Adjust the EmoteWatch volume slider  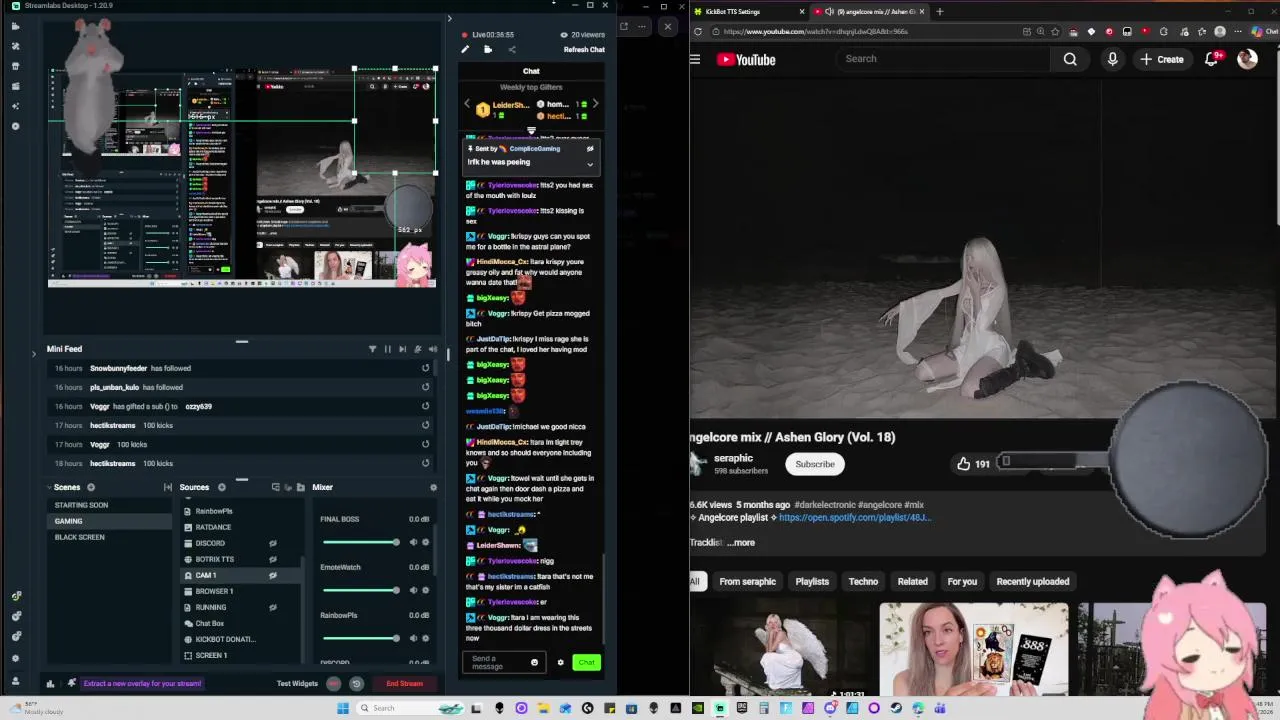point(360,590)
